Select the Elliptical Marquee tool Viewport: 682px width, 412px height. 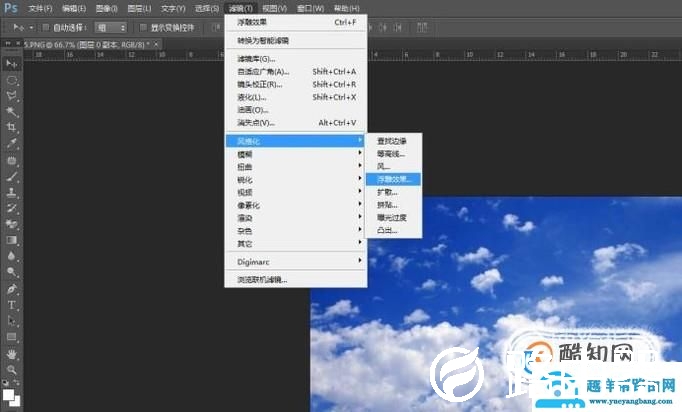coord(12,80)
